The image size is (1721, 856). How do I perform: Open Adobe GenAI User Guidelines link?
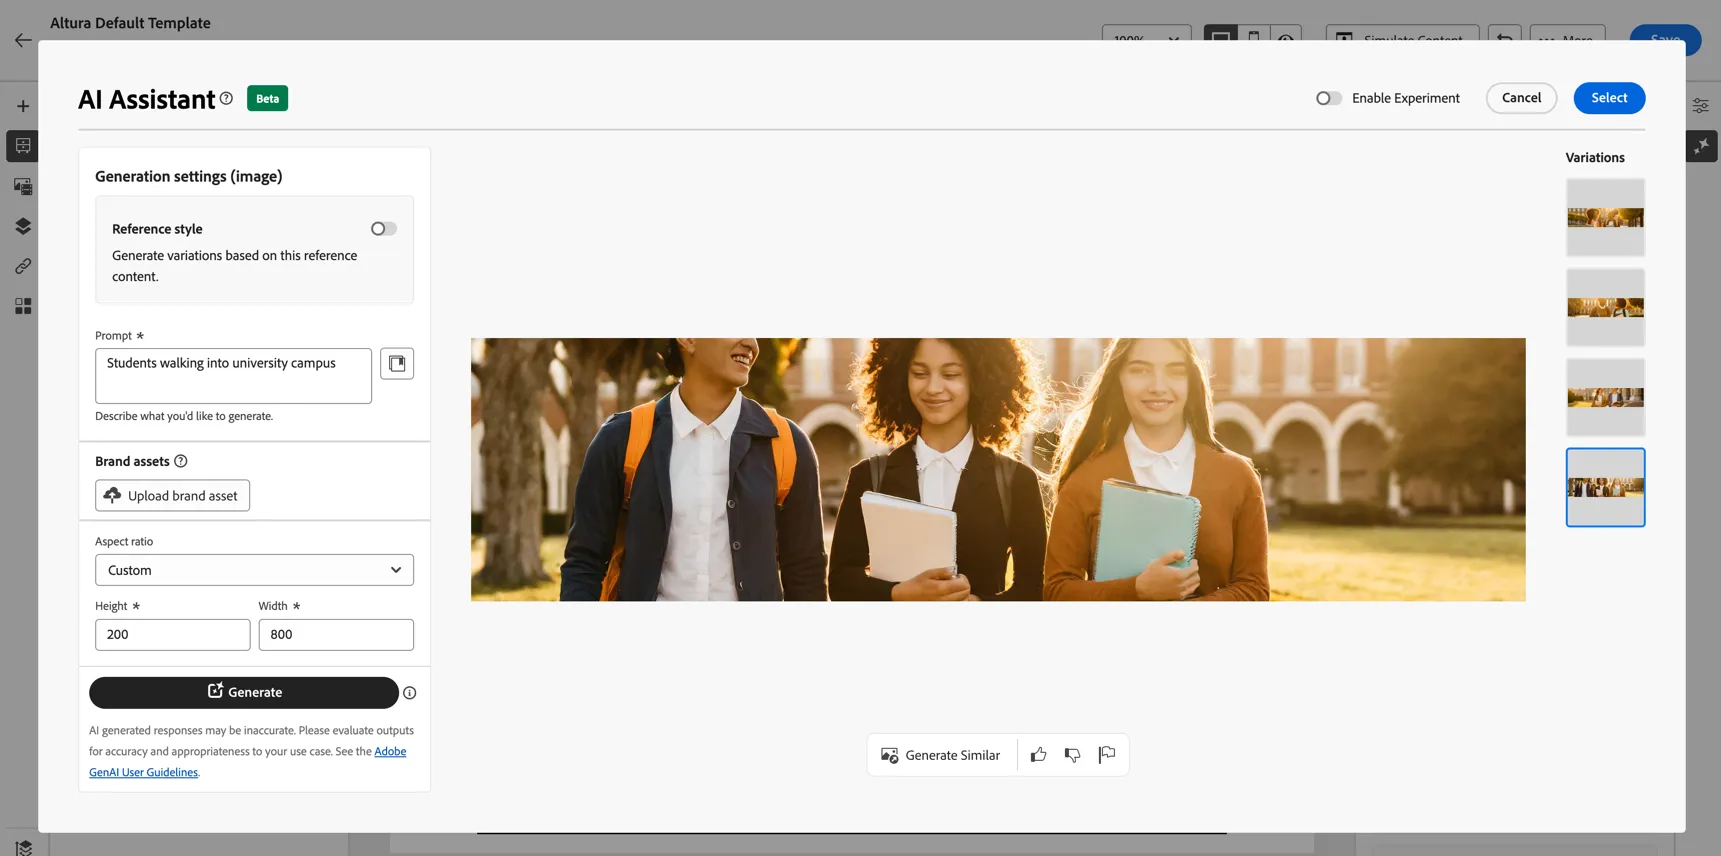pyautogui.click(x=247, y=762)
